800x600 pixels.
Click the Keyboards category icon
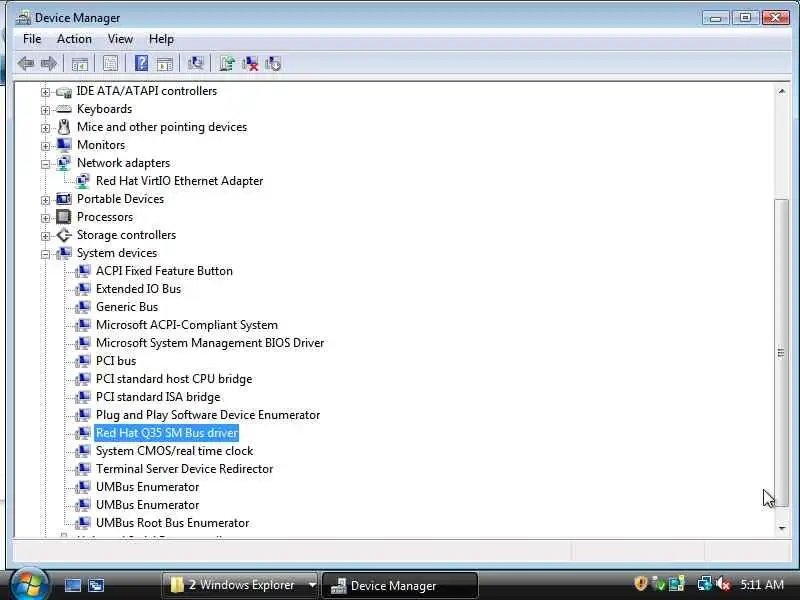(64, 109)
